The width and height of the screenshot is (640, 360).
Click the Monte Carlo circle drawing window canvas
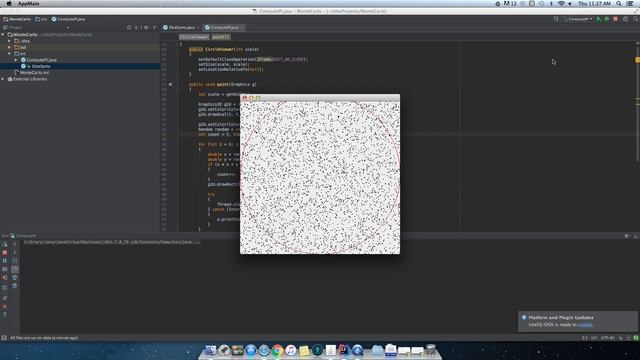pos(320,178)
